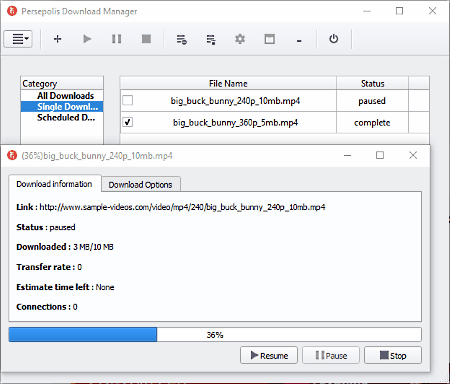Click the power exit icon in toolbar
The height and width of the screenshot is (384, 450).
pos(334,39)
